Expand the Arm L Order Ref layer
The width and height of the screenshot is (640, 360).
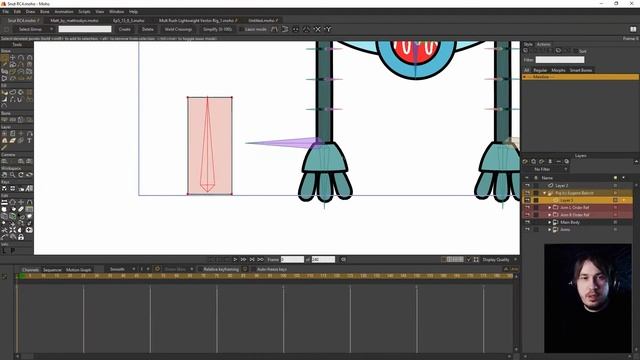(x=549, y=208)
